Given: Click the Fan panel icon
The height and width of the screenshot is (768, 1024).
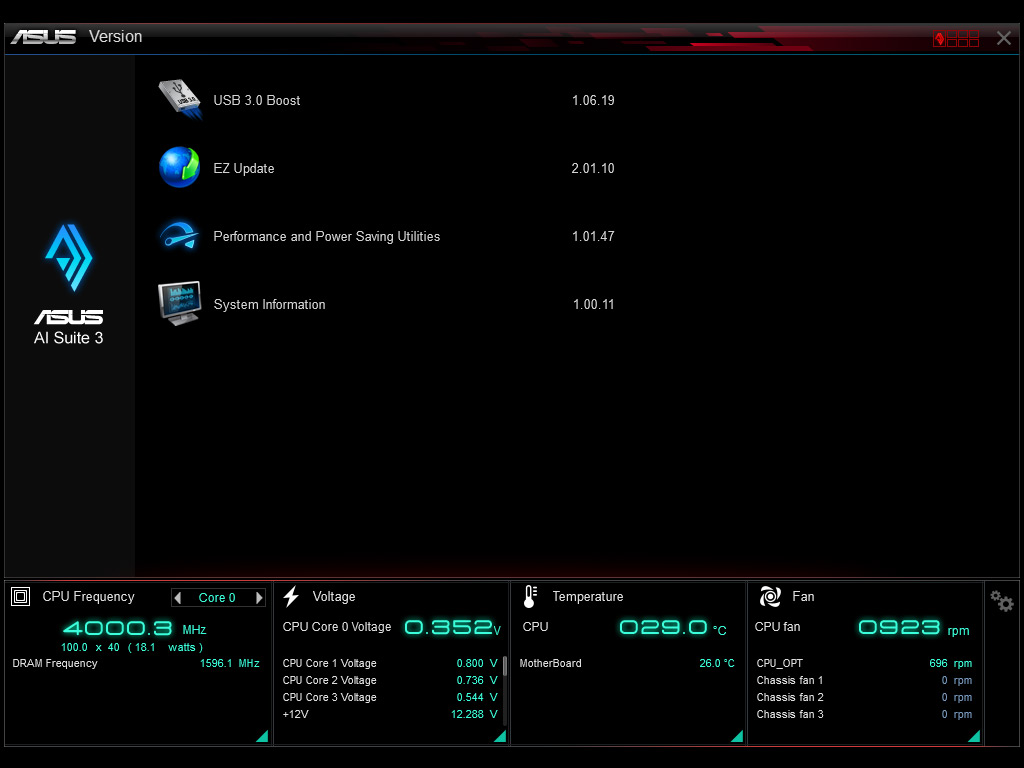Looking at the screenshot, I should click(x=769, y=597).
